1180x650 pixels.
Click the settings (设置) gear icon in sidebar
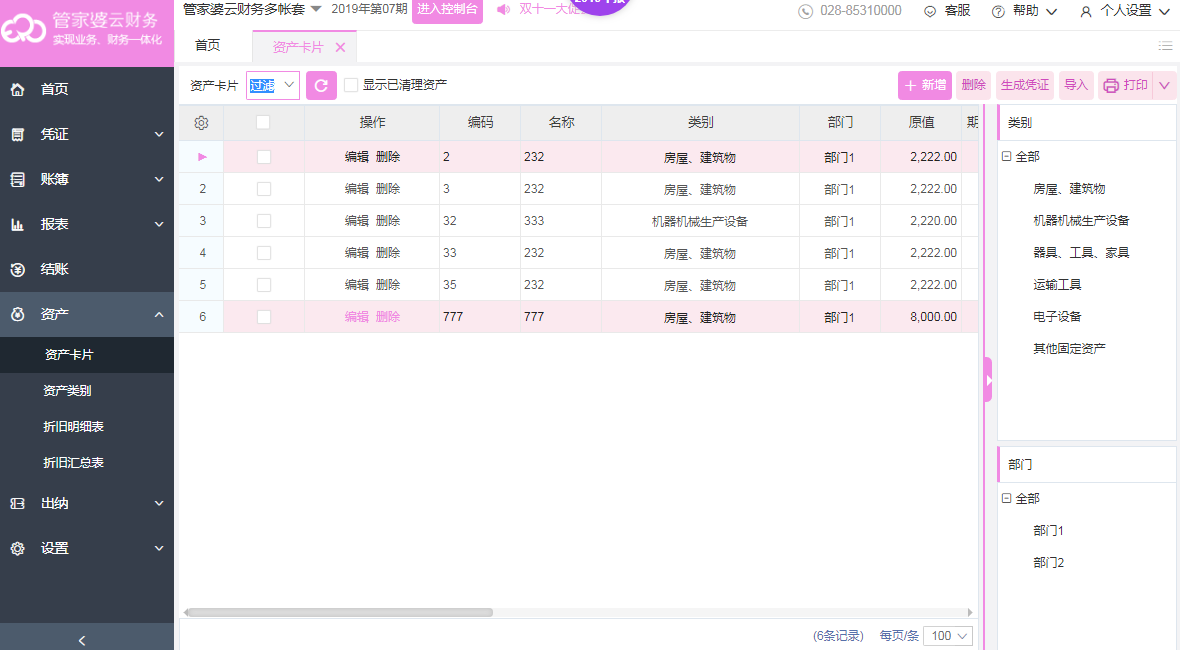coord(17,548)
